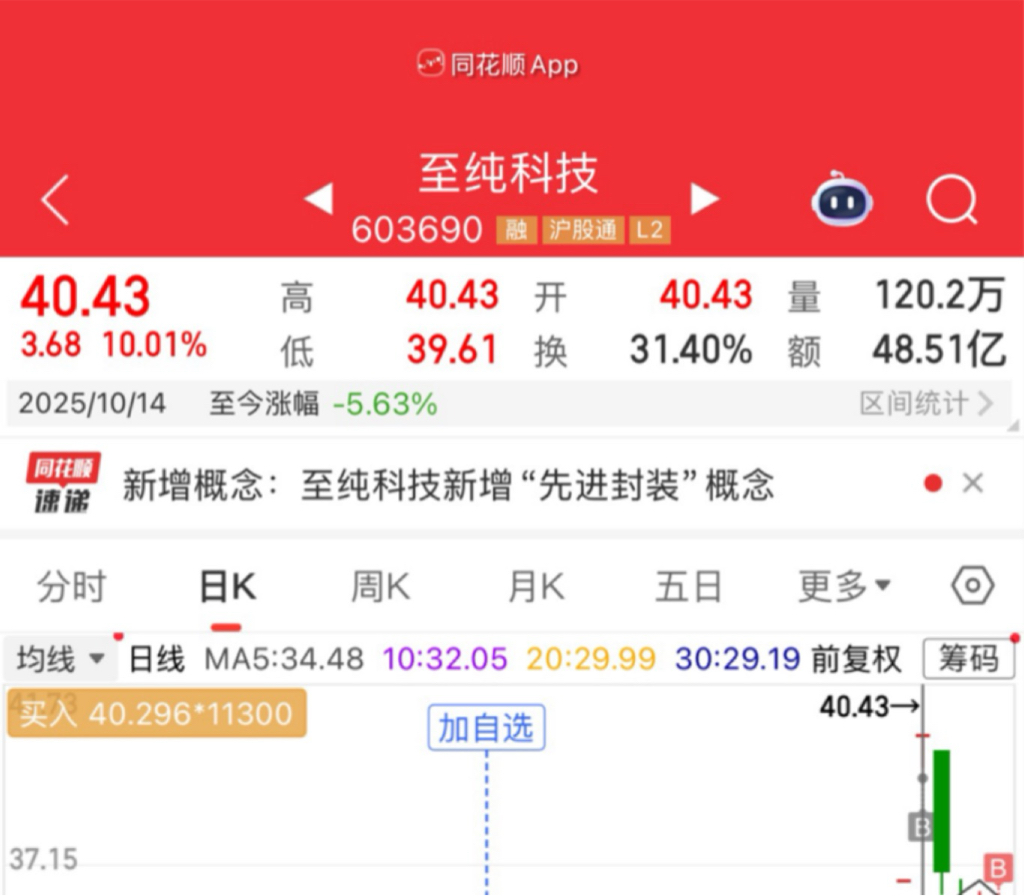The height and width of the screenshot is (896, 1024).
Task: Open stock search magnifier
Action: (952, 200)
